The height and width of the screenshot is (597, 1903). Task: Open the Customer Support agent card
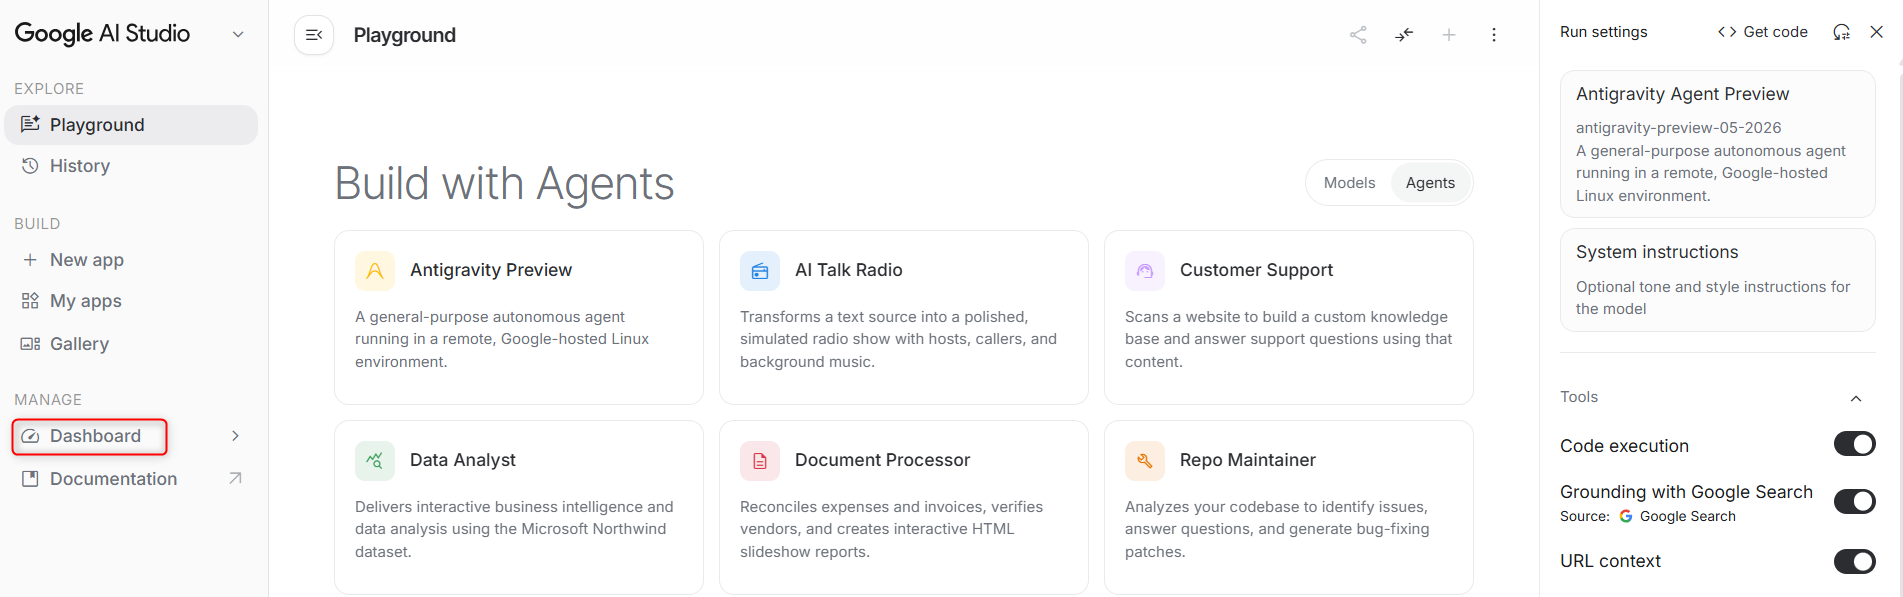click(1289, 317)
